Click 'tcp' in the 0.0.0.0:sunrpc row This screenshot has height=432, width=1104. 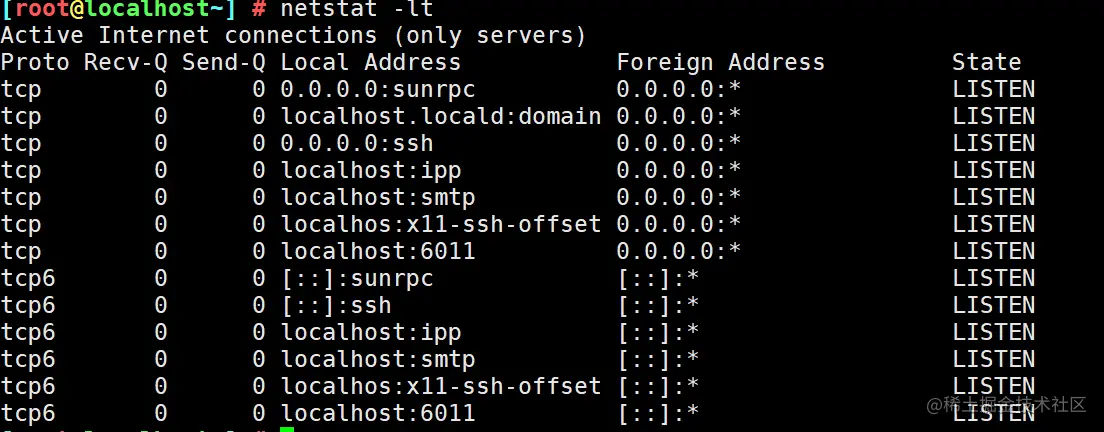21,90
